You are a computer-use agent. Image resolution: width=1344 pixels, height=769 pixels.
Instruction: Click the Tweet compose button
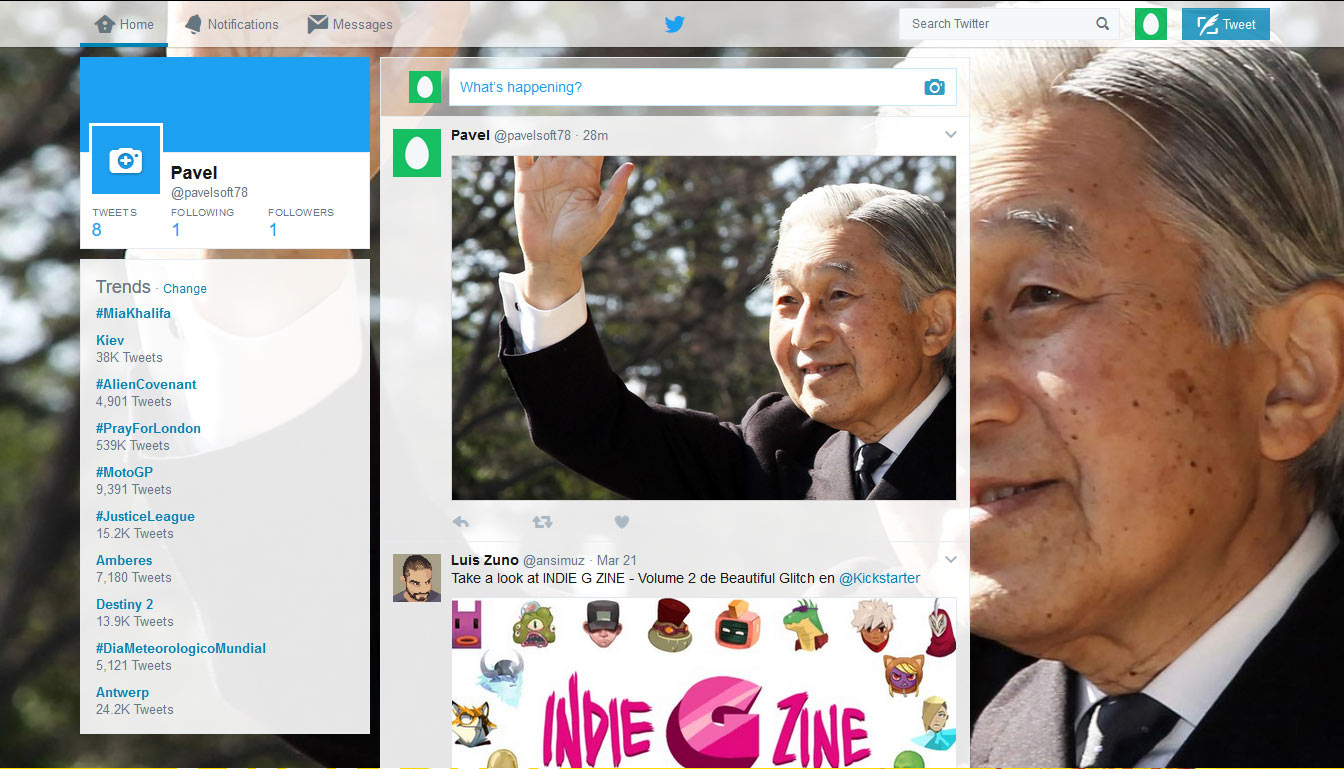(1226, 24)
